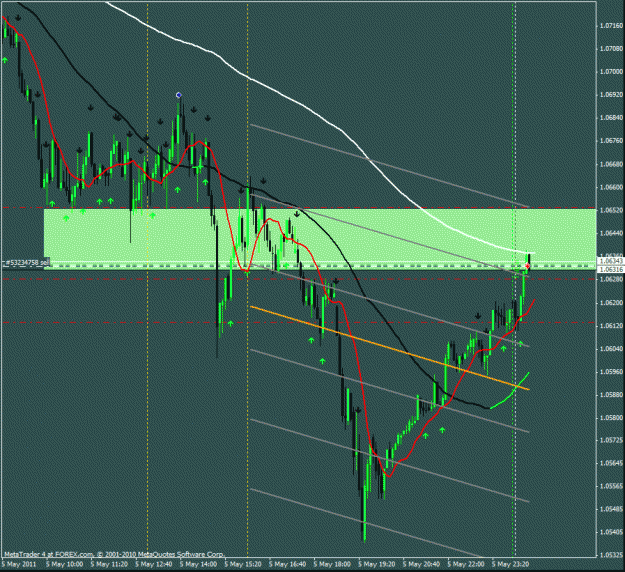The width and height of the screenshot is (625, 572).
Task: Click the red sell entry marker on last candle
Action: [527, 266]
